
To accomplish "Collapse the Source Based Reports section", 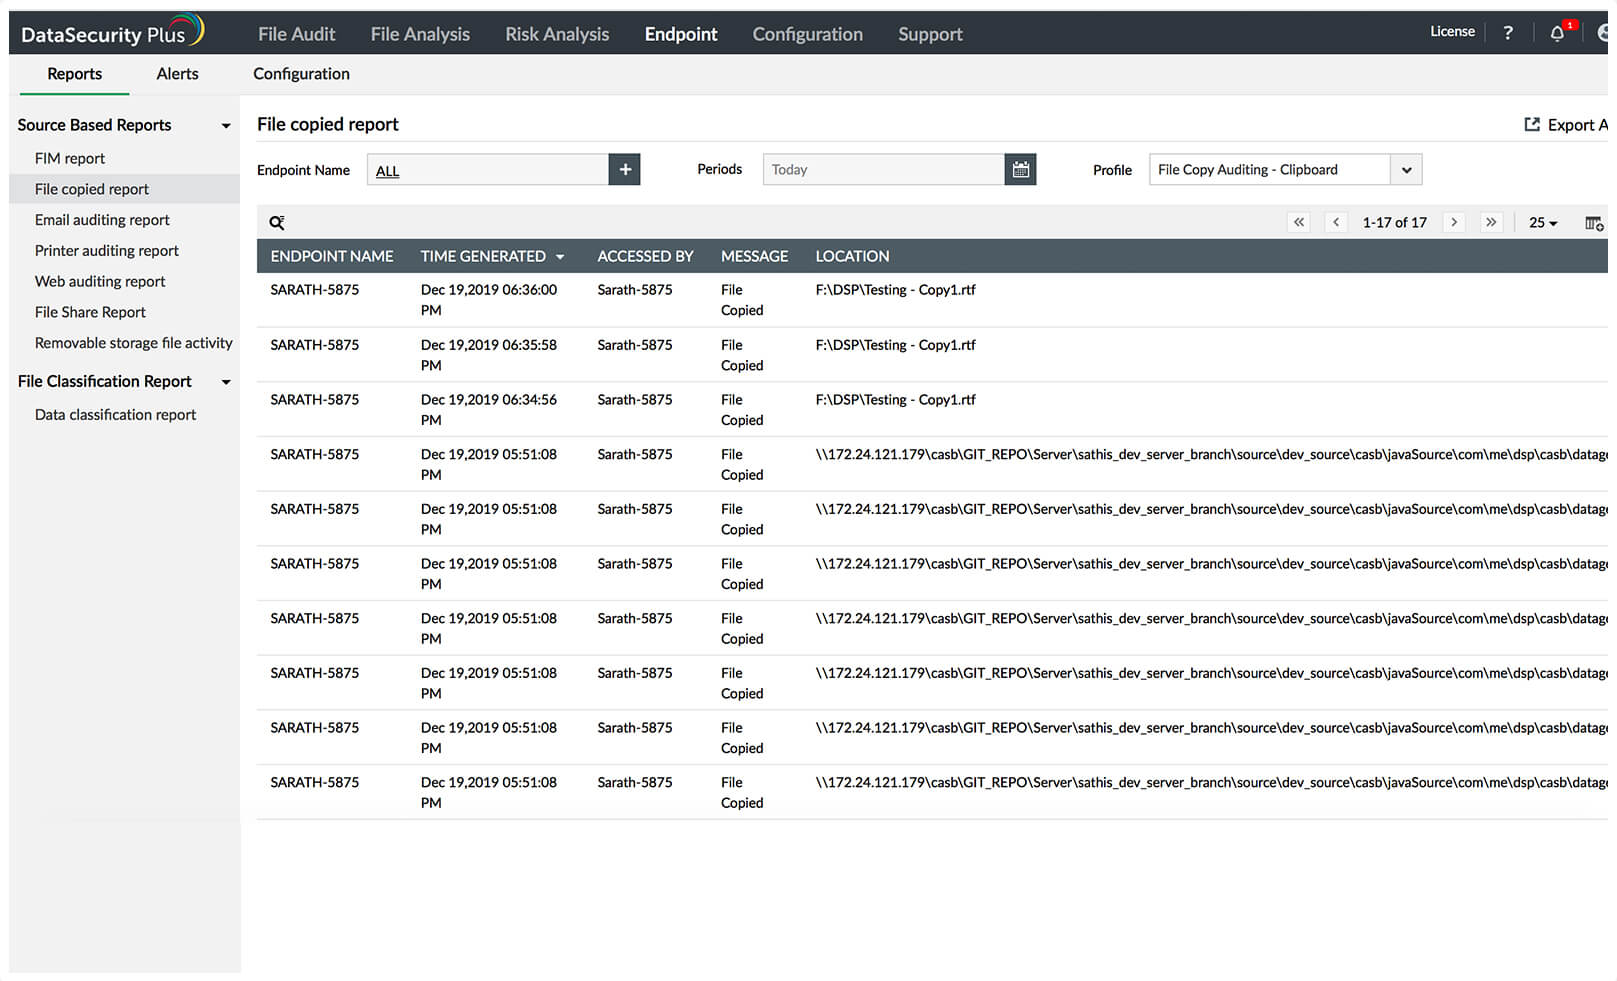I will pos(226,125).
